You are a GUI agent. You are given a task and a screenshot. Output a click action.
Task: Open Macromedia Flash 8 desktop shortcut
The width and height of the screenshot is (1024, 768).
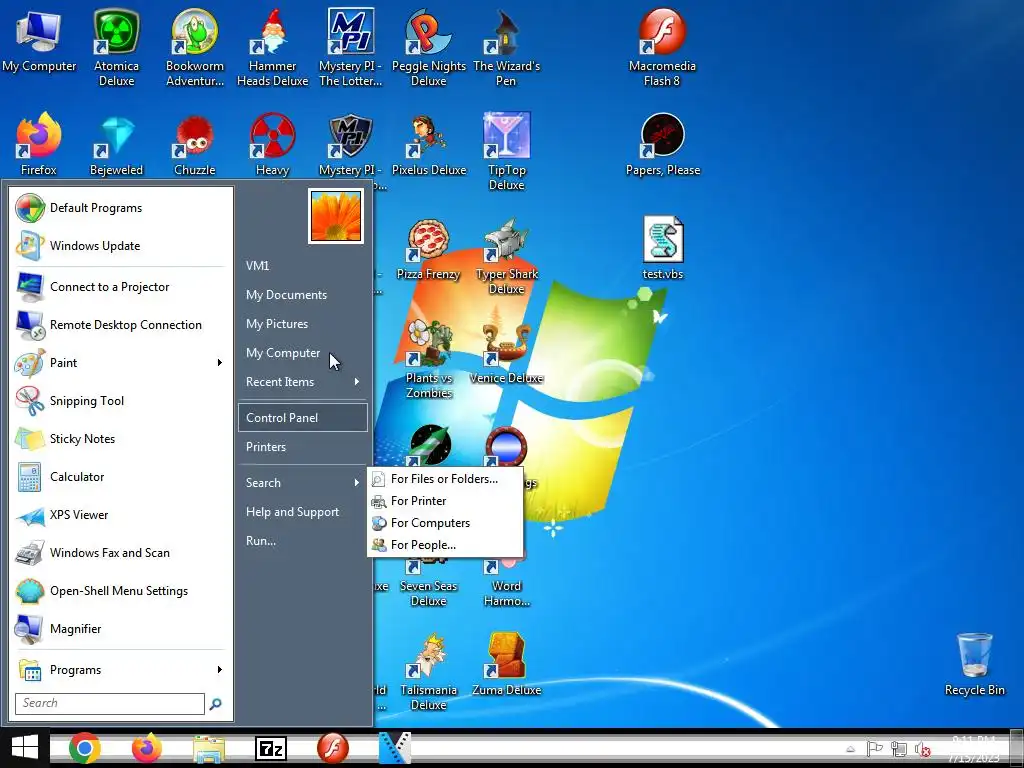click(662, 47)
